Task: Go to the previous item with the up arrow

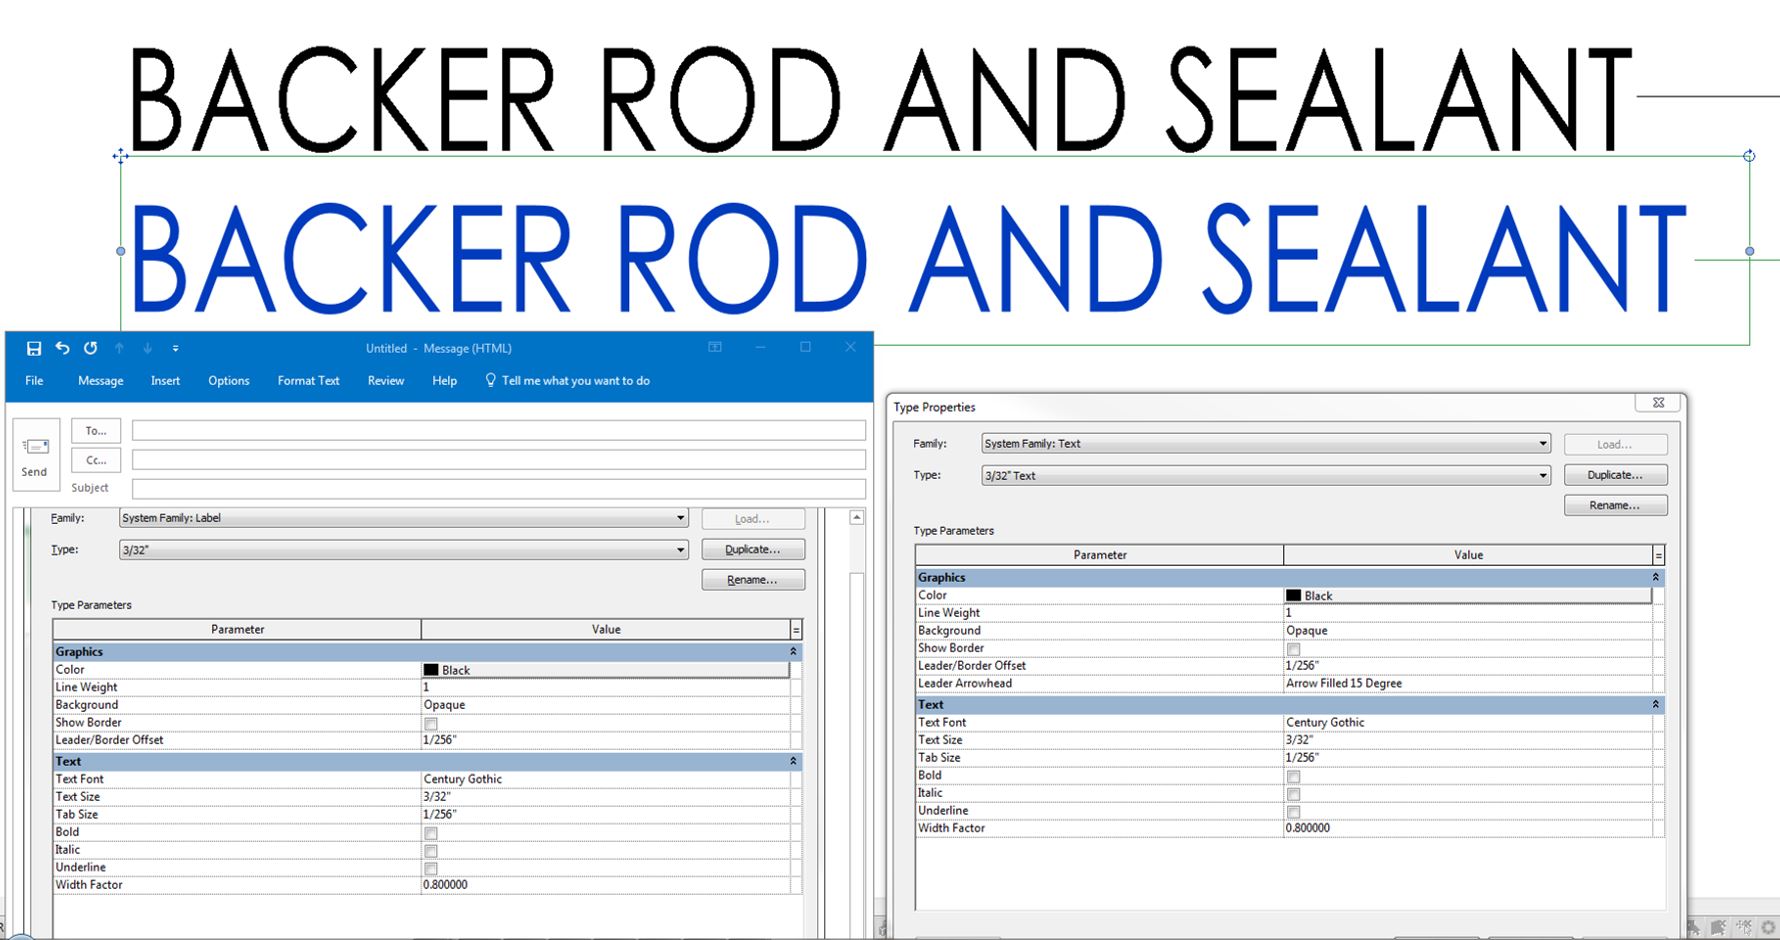Action: 119,348
